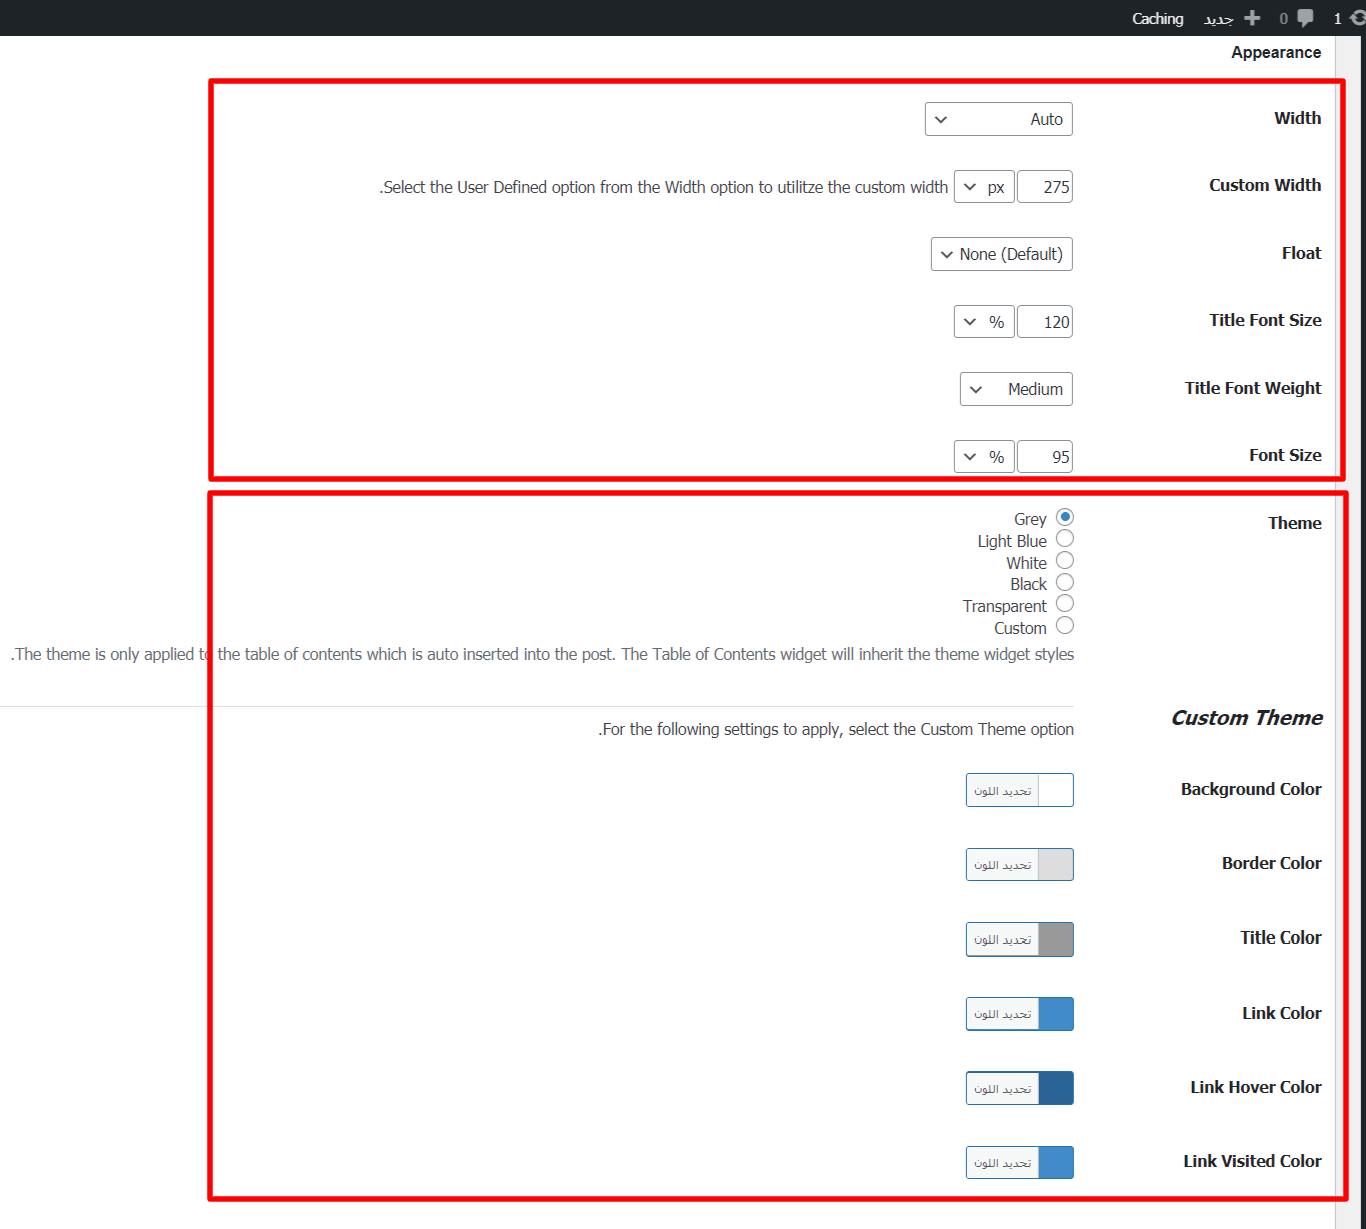1366x1229 pixels.
Task: Open the Custom Width px unit dropdown
Action: click(x=984, y=187)
